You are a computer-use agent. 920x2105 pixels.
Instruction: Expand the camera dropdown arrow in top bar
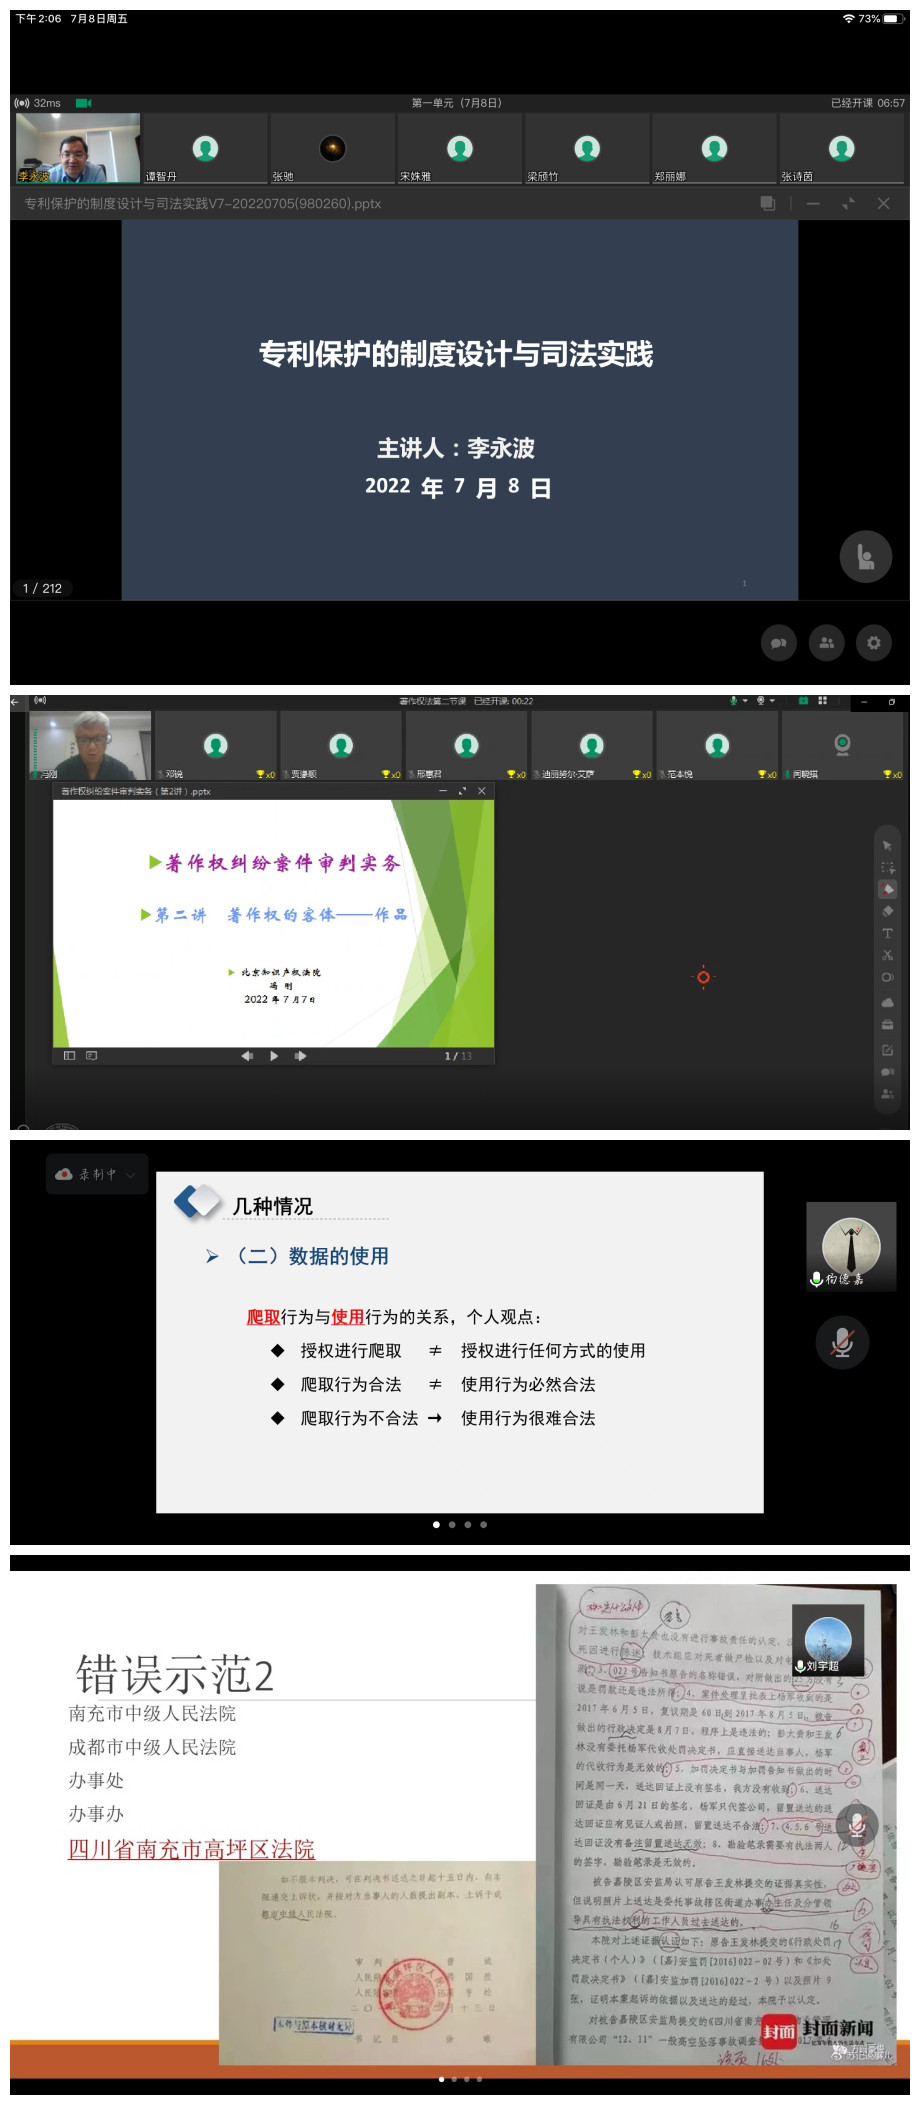[x=773, y=701]
